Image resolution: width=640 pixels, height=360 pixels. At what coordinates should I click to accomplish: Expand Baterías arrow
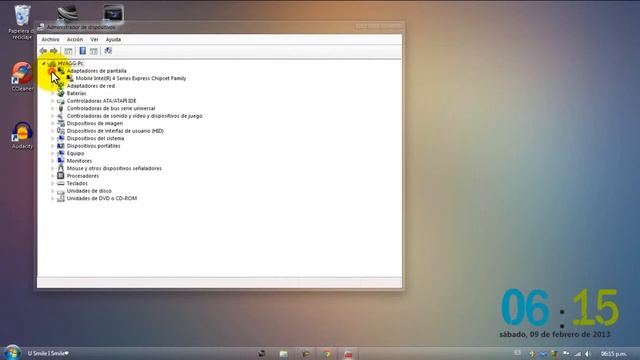click(x=52, y=93)
